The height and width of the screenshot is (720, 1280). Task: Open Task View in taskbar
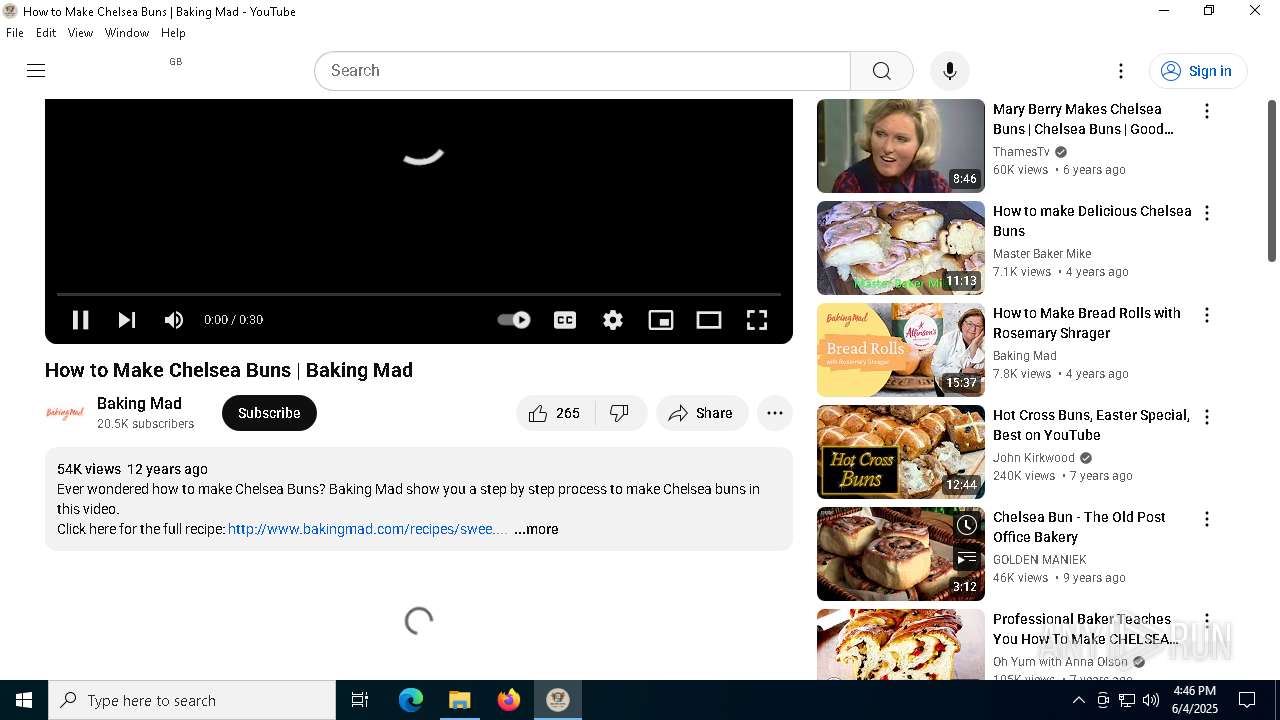360,700
